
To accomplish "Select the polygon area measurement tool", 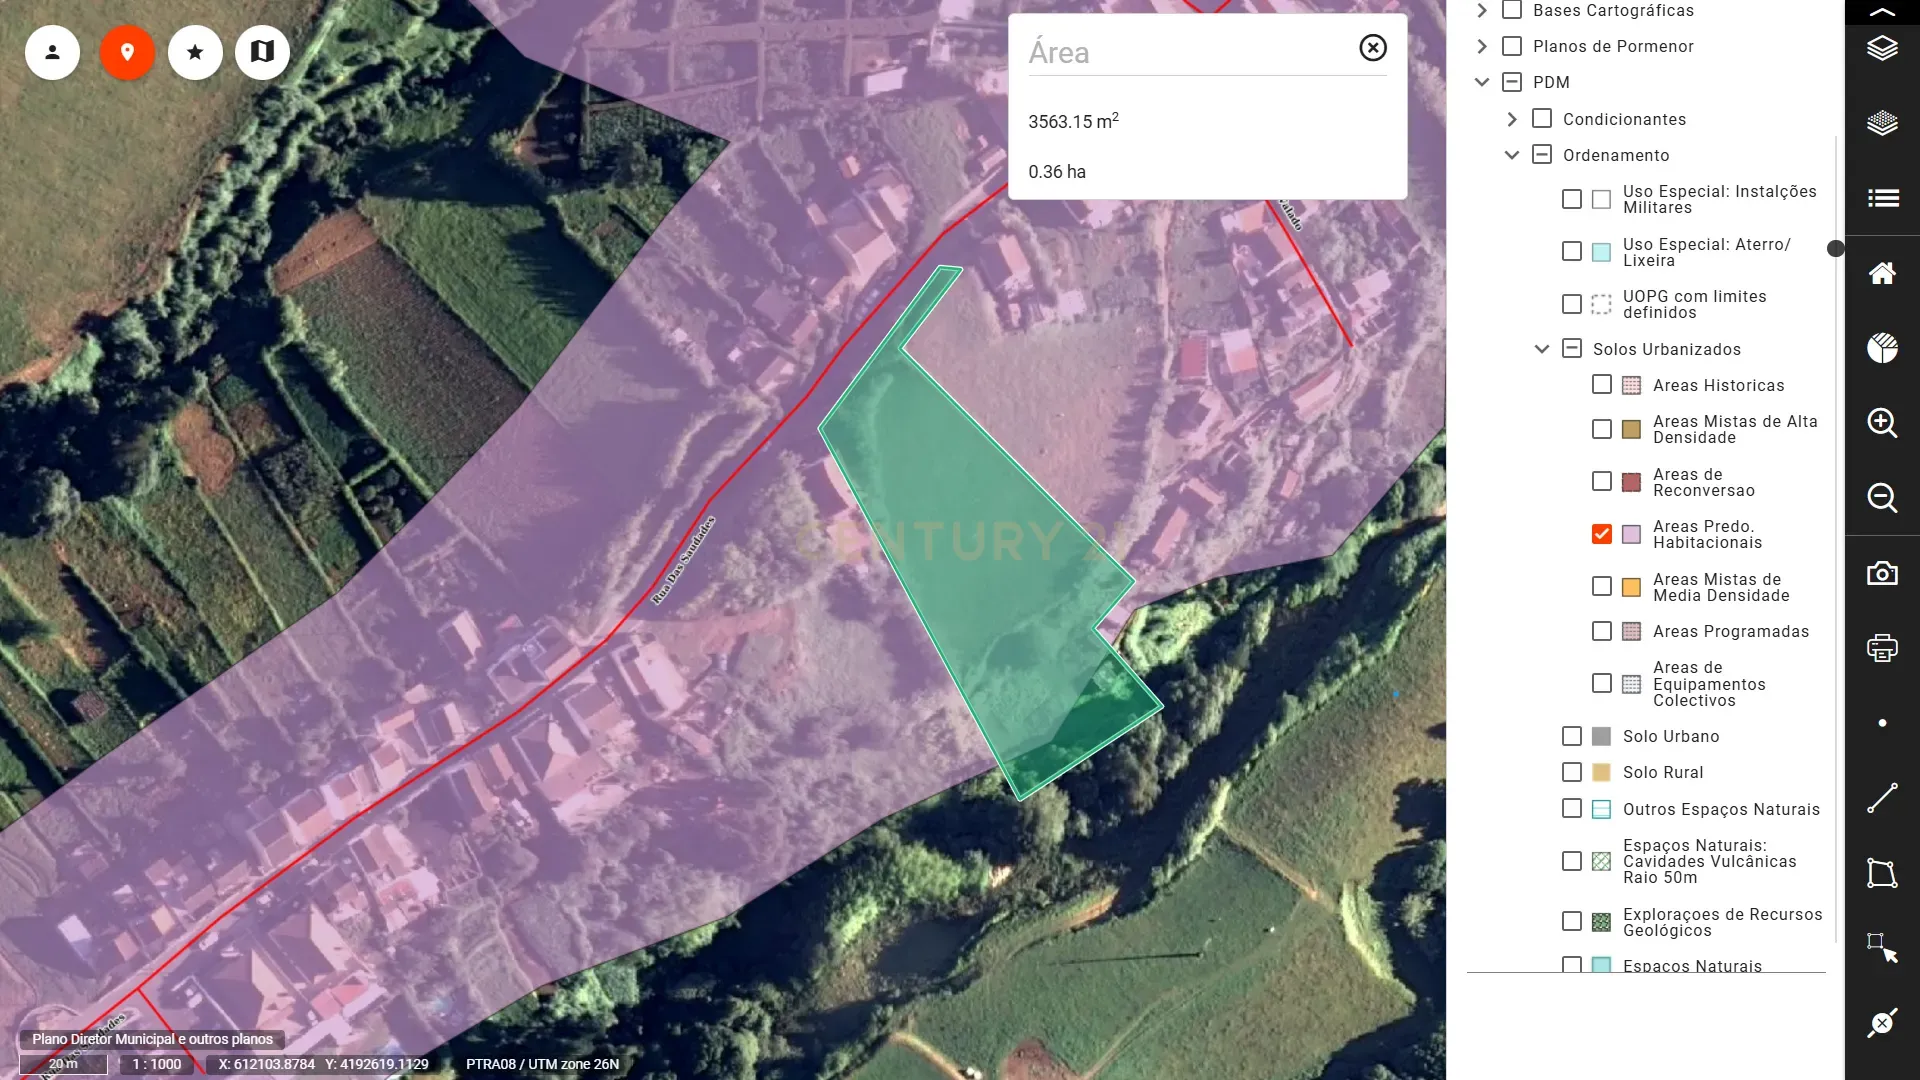I will pos(1882,873).
